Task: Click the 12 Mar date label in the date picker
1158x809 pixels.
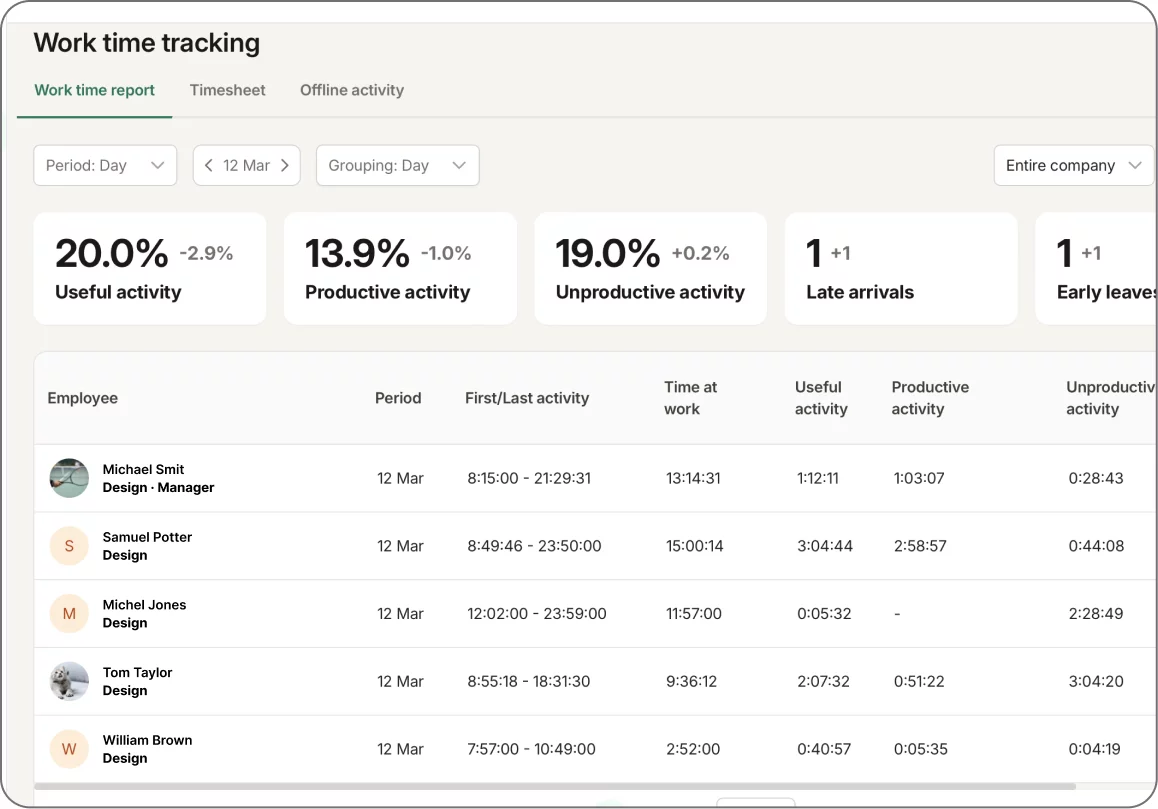Action: click(x=247, y=165)
